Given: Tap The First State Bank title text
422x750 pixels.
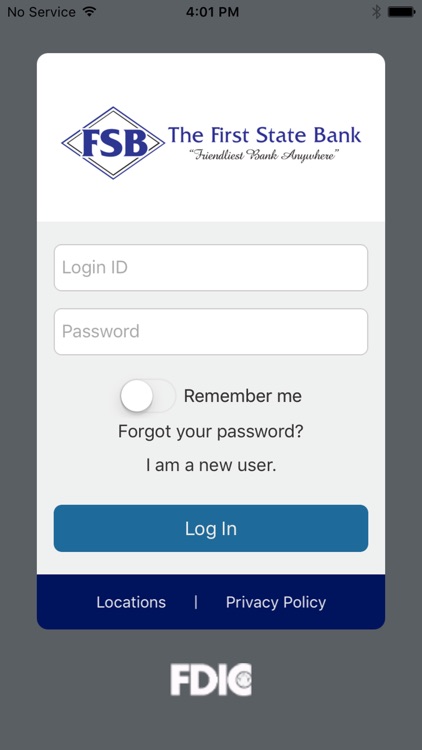Looking at the screenshot, I should coord(264,135).
